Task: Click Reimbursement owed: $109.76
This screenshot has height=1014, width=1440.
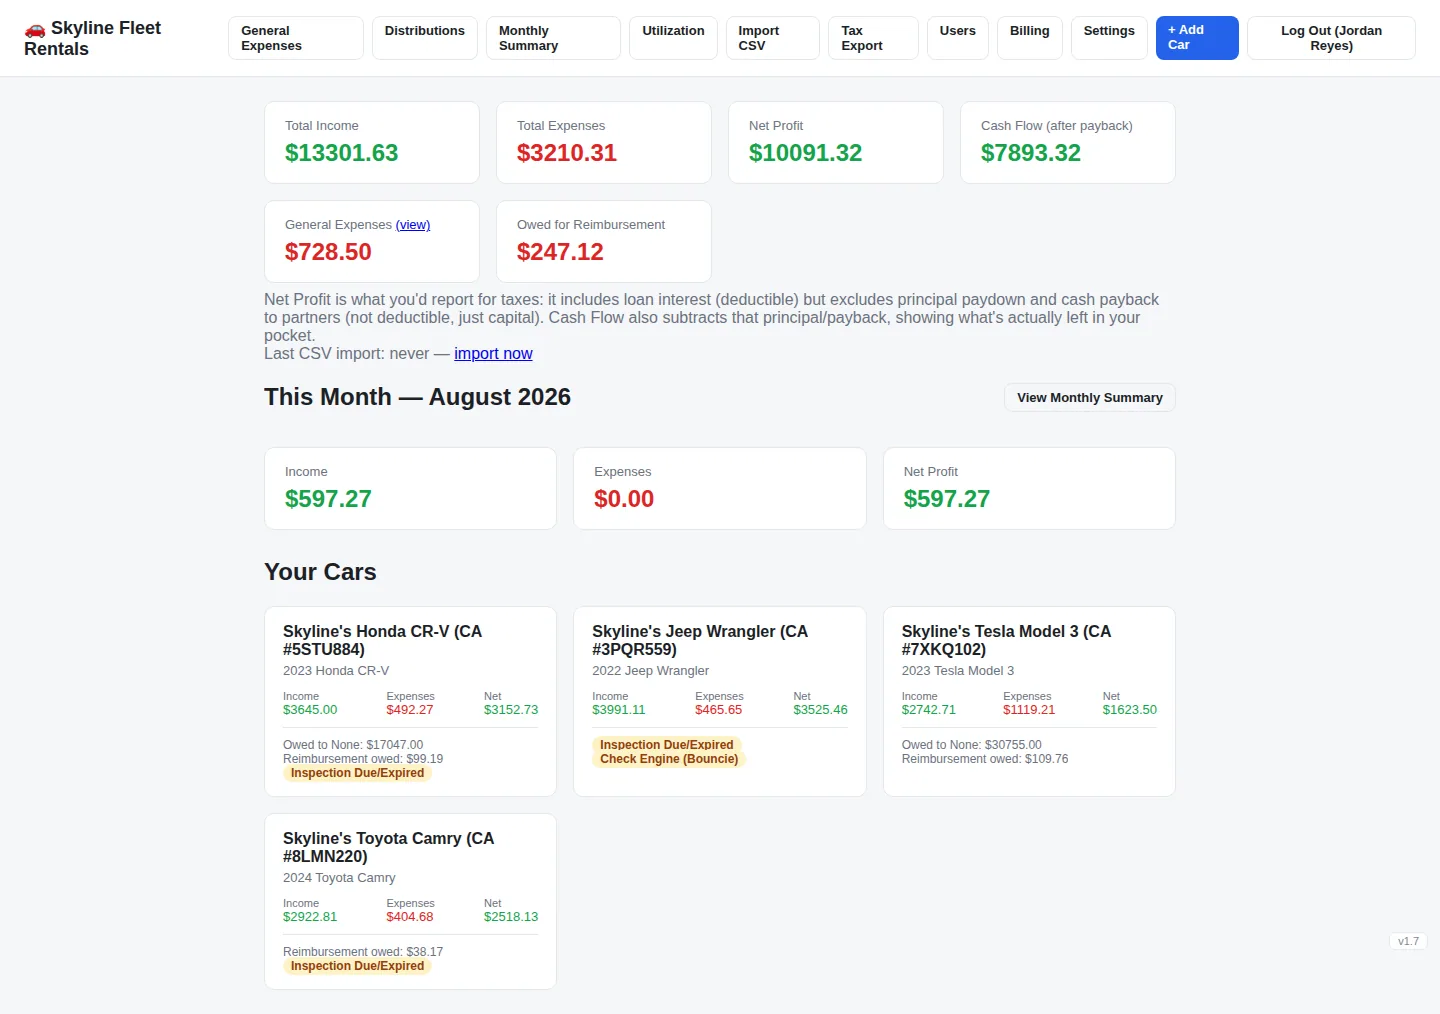Action: pyautogui.click(x=985, y=759)
